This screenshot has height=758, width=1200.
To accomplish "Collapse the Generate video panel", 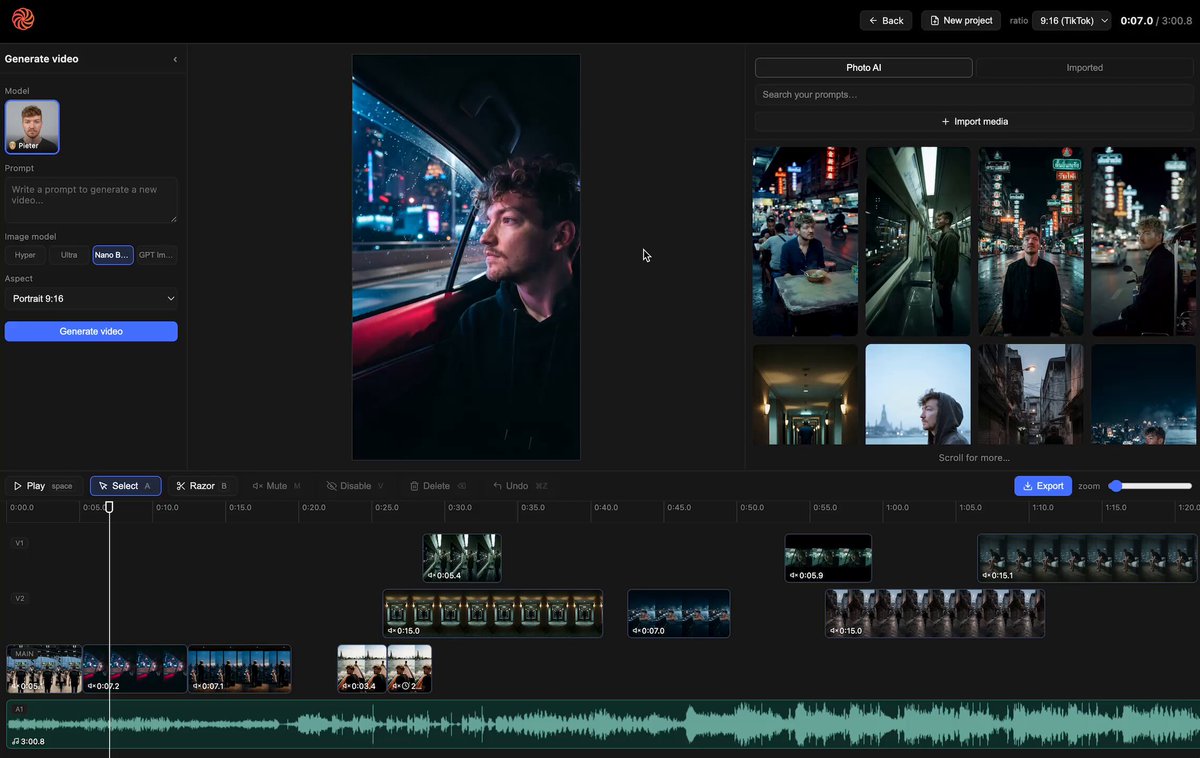I will 175,59.
